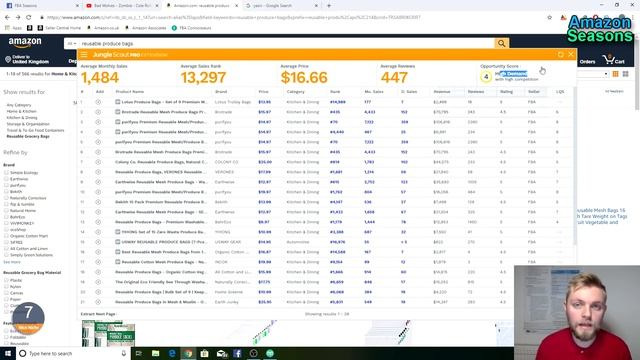Screen dimensions: 640x360
Task: Click the Windows Type here to search box
Action: click(x=73, y=353)
